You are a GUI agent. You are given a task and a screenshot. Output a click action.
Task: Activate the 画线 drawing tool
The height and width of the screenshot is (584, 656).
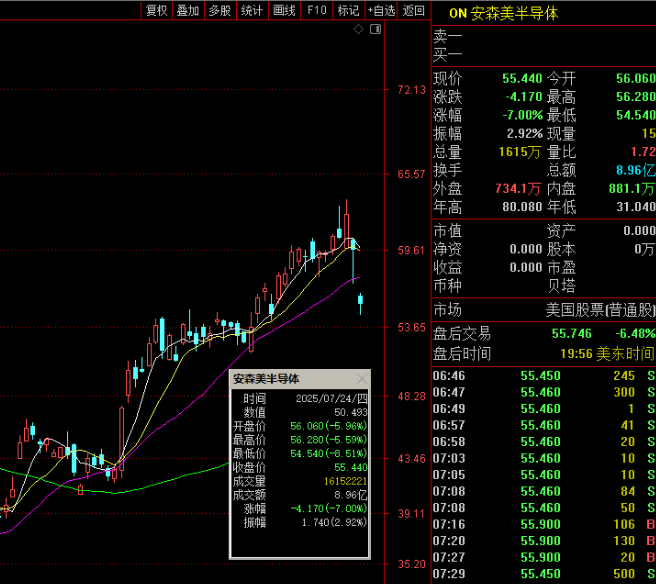coord(284,10)
